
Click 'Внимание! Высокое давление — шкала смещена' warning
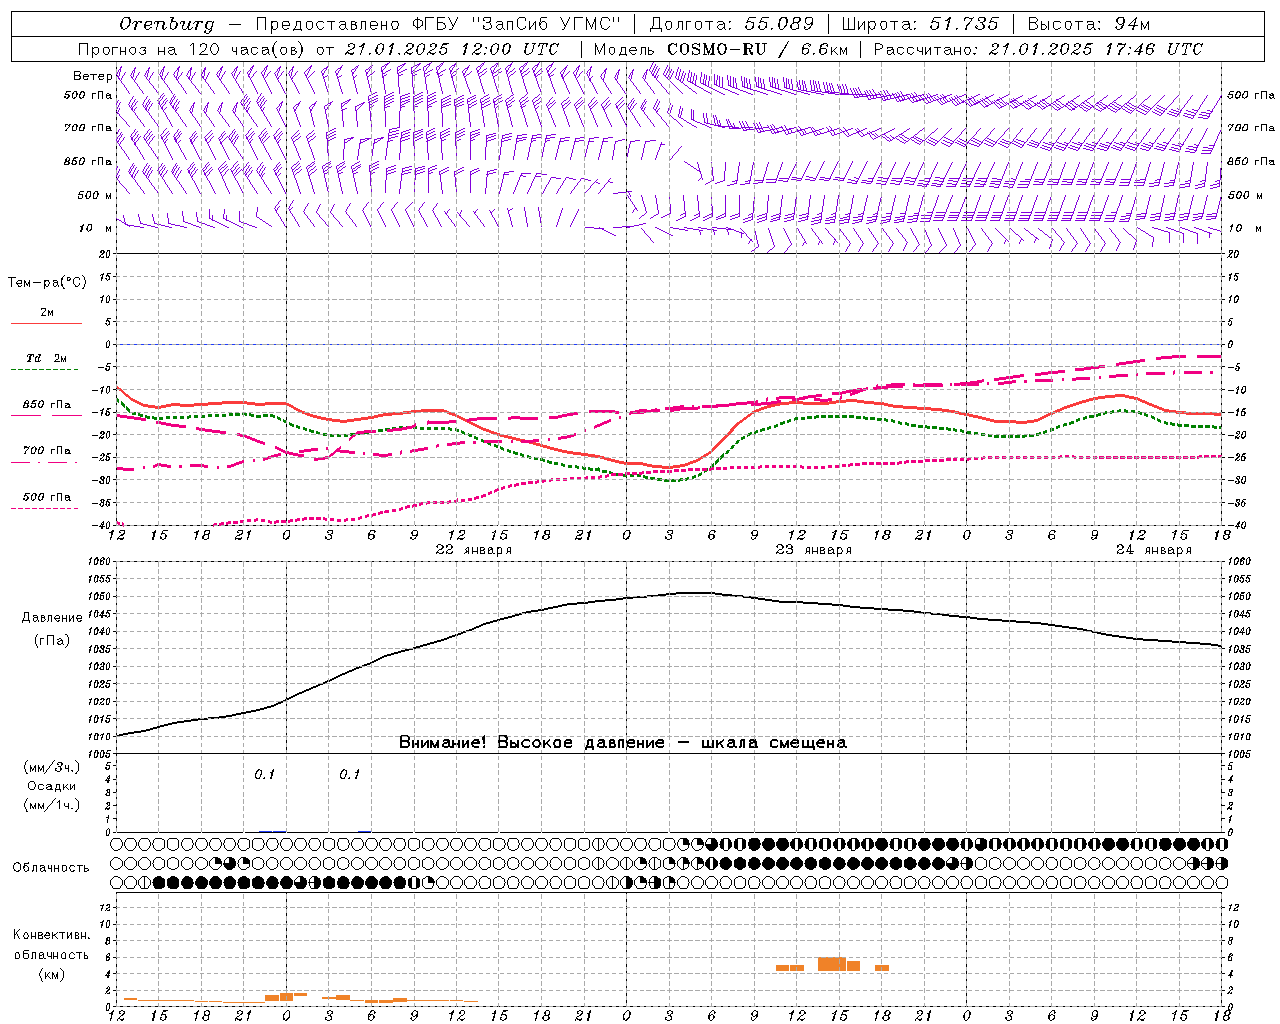pyautogui.click(x=623, y=743)
